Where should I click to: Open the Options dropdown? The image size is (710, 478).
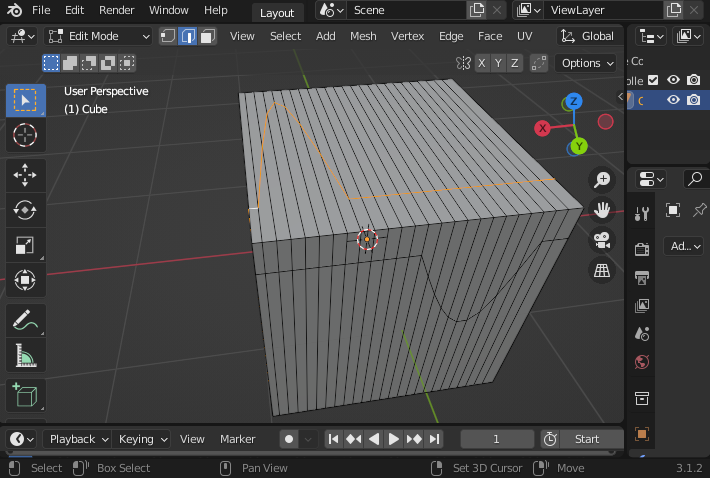[x=587, y=63]
